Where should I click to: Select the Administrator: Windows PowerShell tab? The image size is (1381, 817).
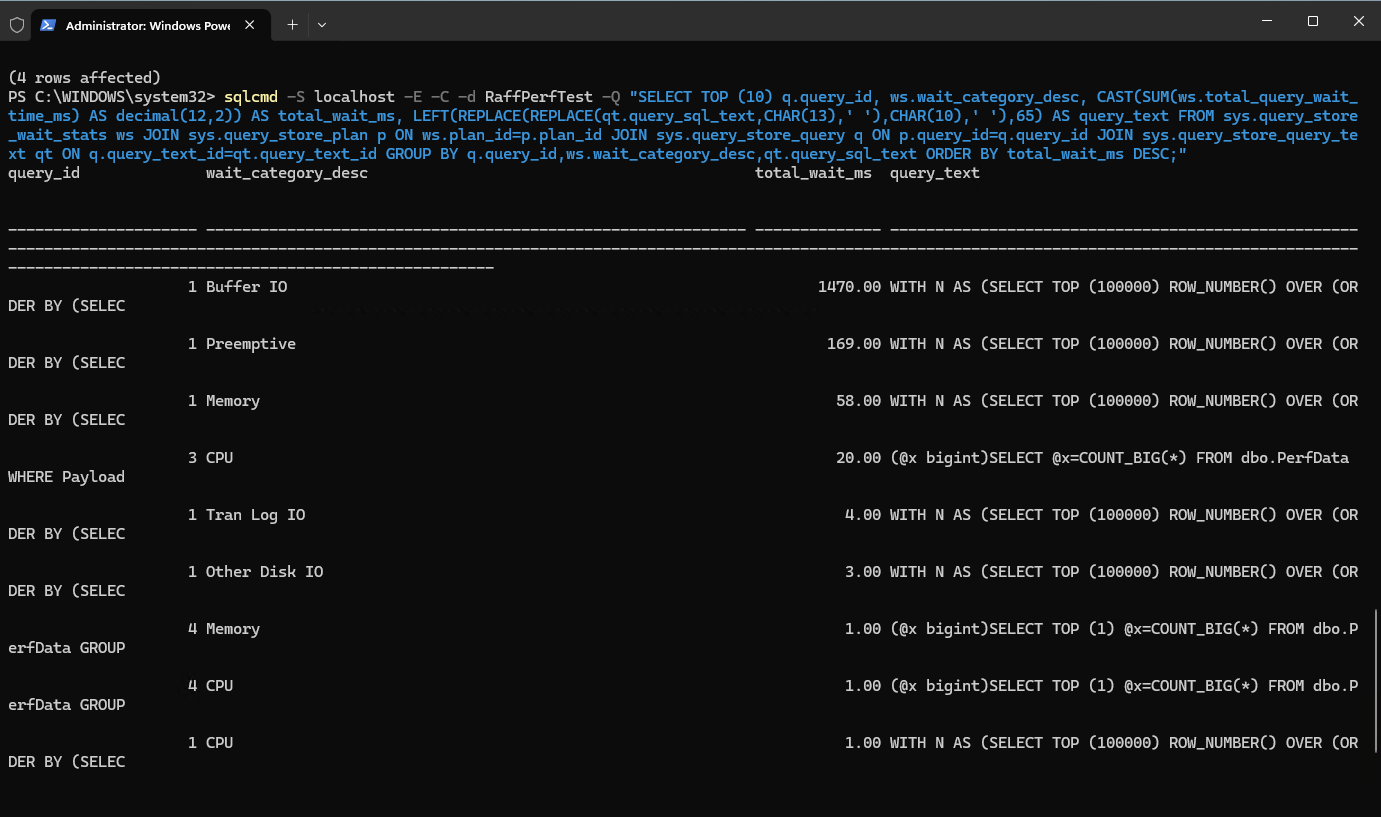pyautogui.click(x=149, y=25)
